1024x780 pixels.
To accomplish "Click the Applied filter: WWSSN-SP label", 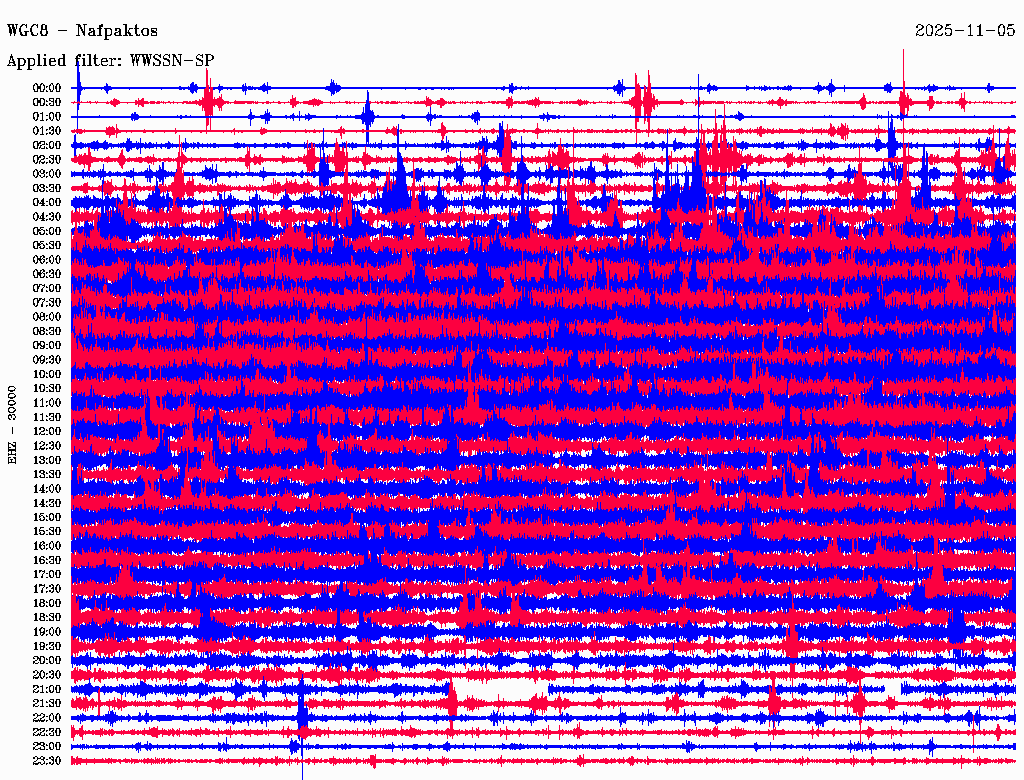I will click(110, 60).
